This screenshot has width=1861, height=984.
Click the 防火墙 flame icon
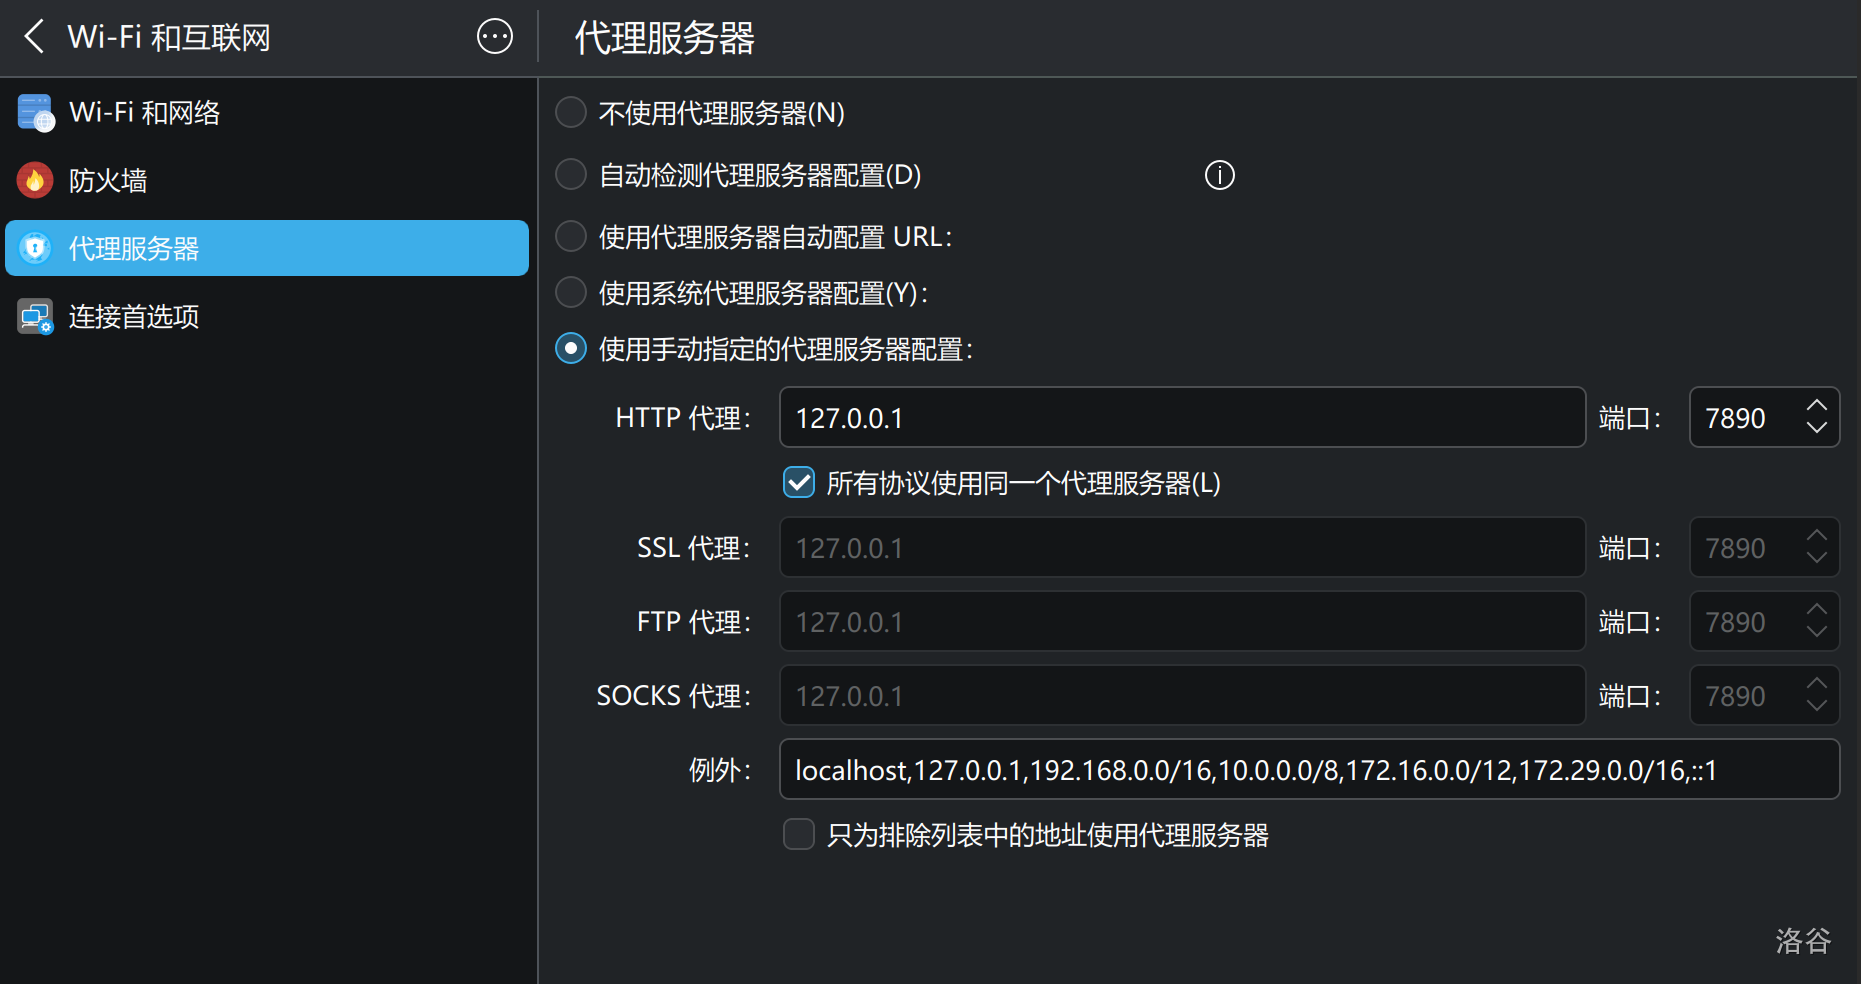click(x=35, y=180)
